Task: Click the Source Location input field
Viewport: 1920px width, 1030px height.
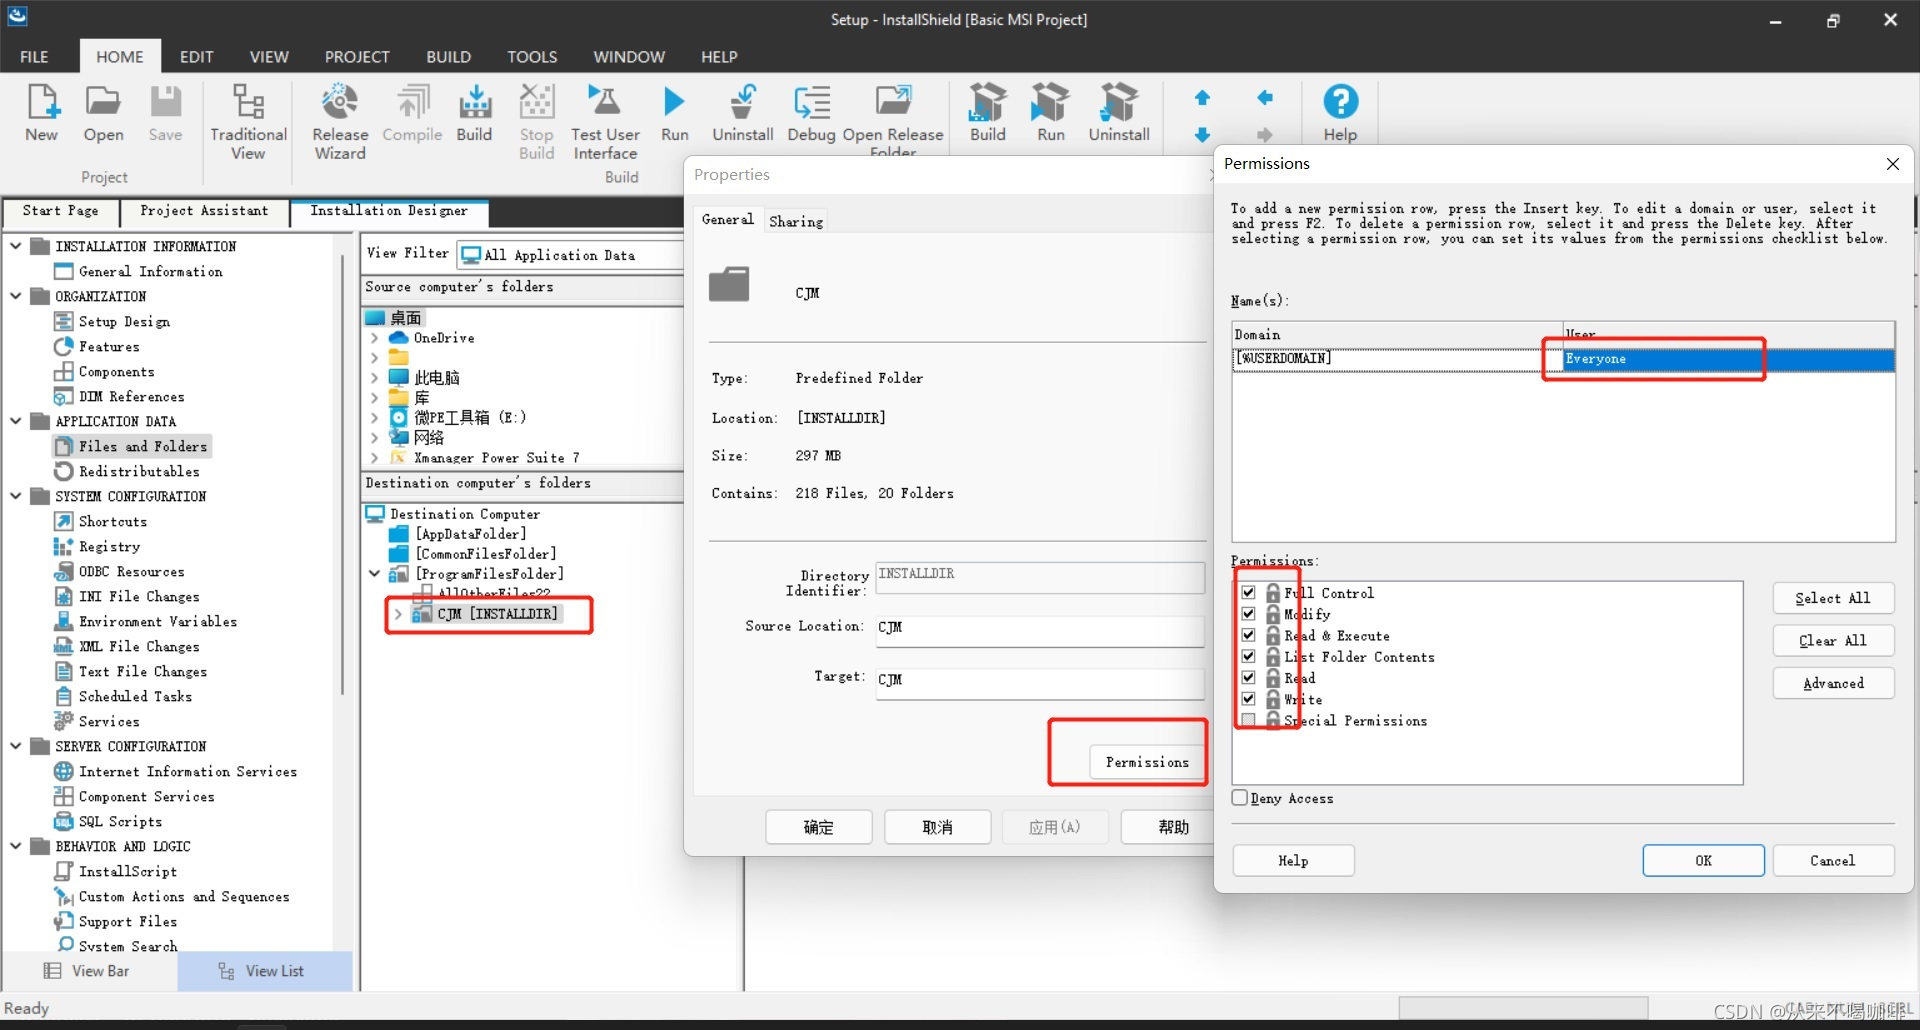Action: click(x=1040, y=629)
